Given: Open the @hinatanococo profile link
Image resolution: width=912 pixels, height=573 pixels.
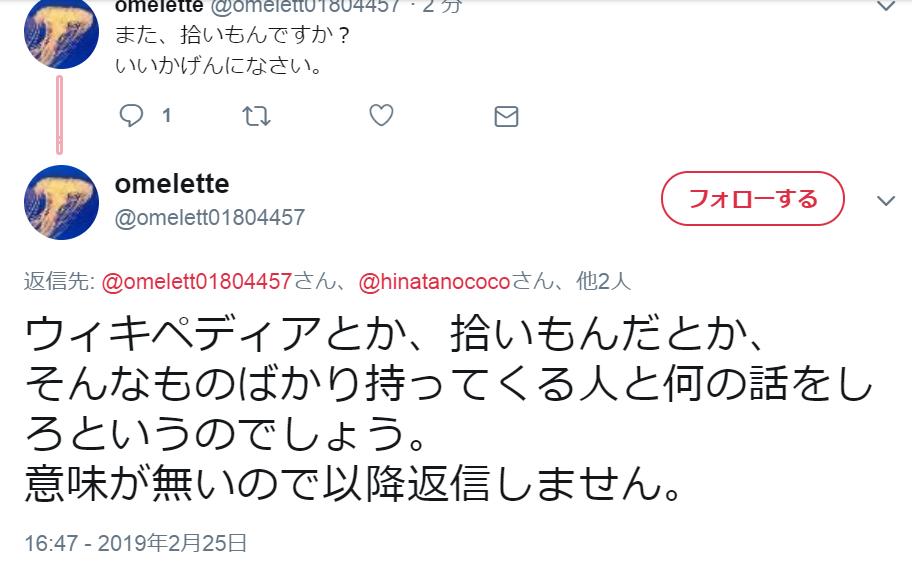Looking at the screenshot, I should pyautogui.click(x=434, y=281).
